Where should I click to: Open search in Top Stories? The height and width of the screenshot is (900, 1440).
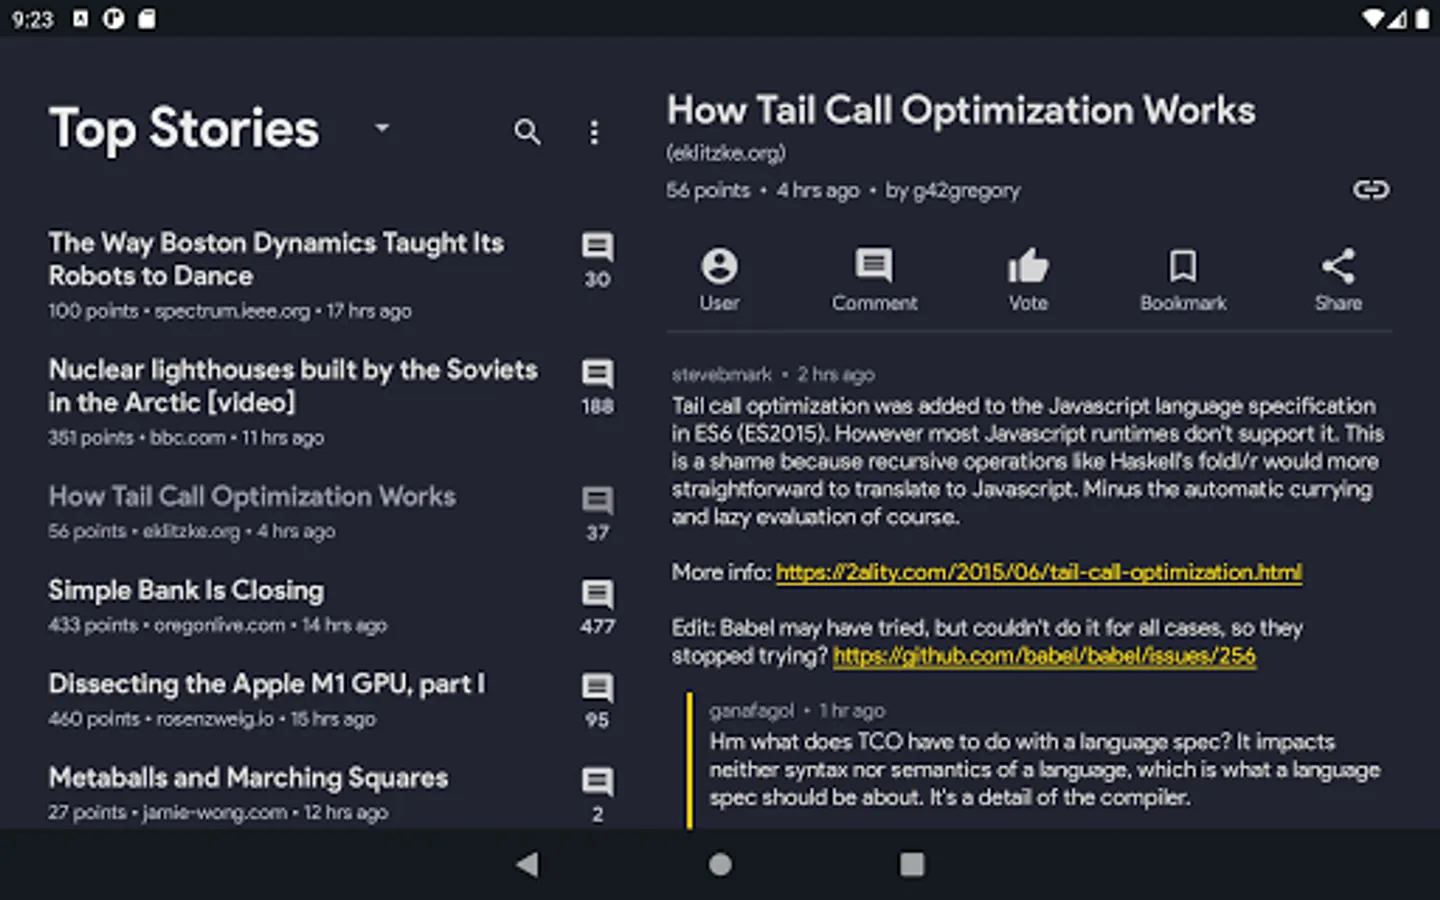527,131
